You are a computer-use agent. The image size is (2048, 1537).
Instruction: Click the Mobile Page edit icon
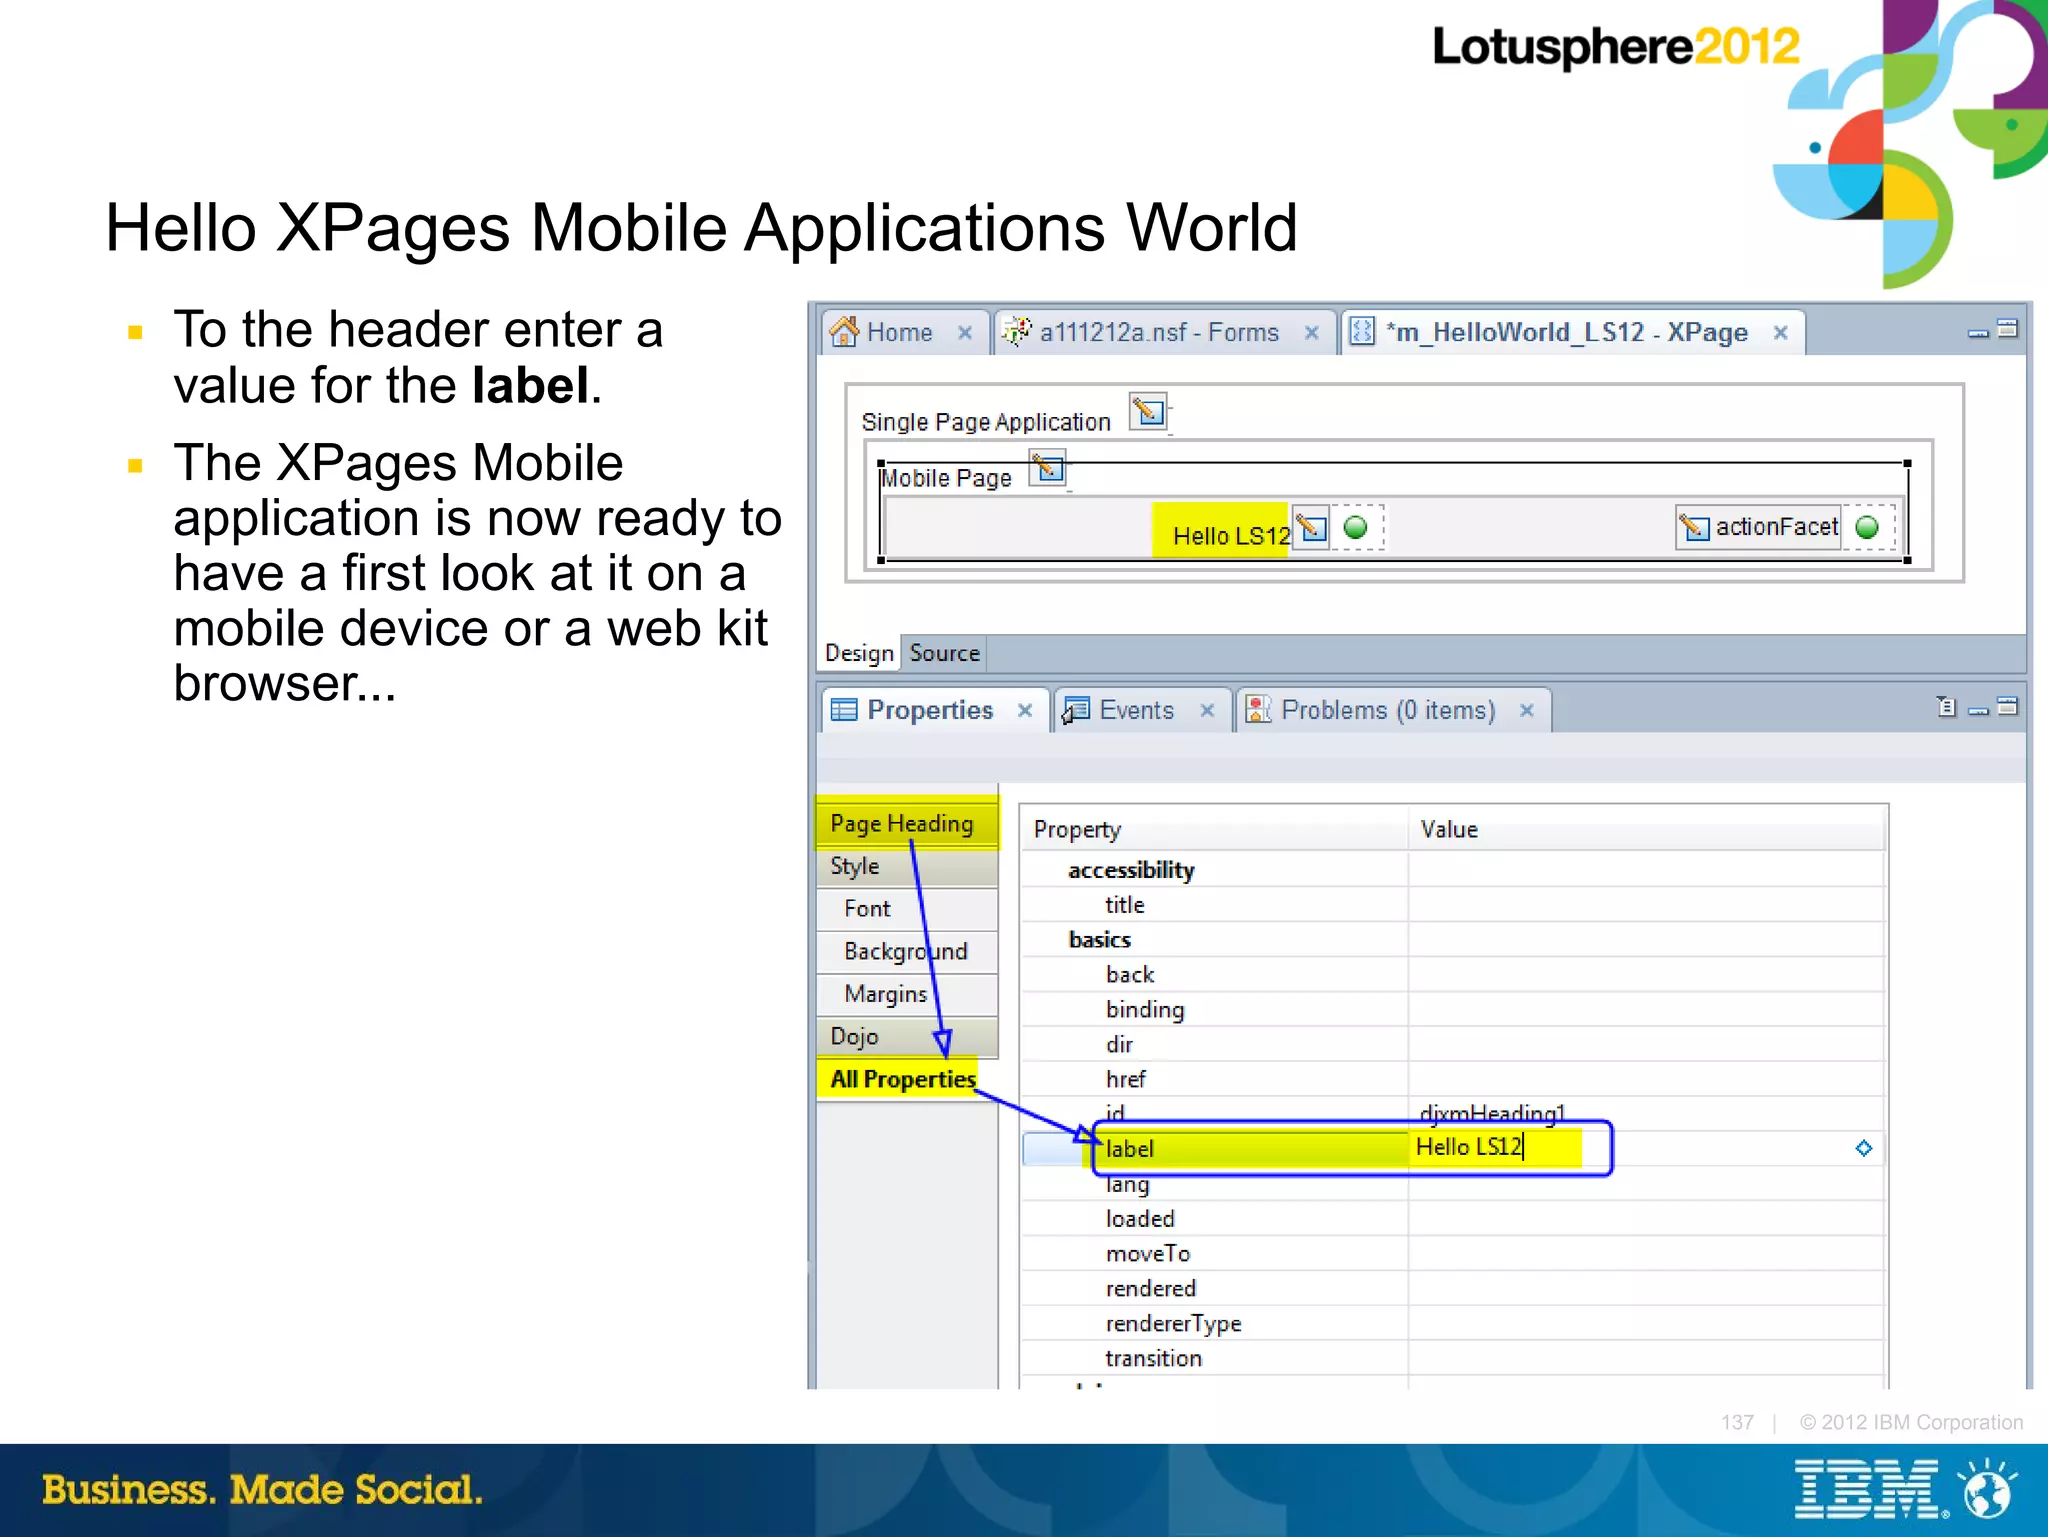[x=1048, y=467]
